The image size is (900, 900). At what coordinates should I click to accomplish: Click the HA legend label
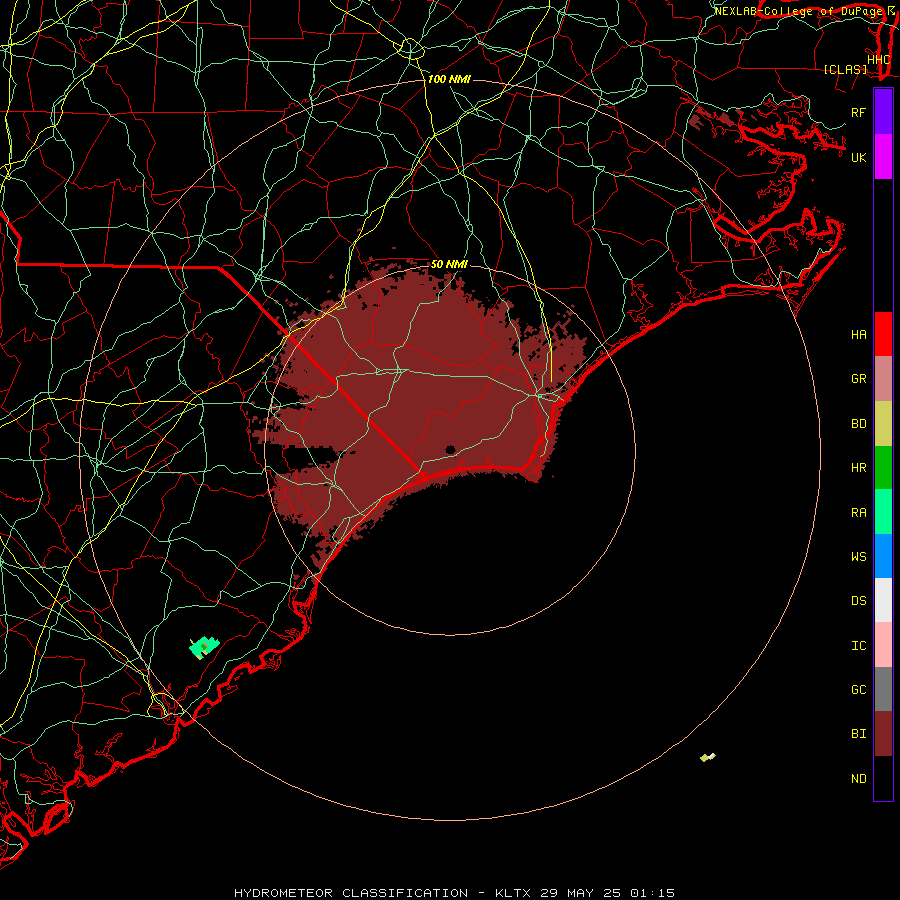coord(859,335)
